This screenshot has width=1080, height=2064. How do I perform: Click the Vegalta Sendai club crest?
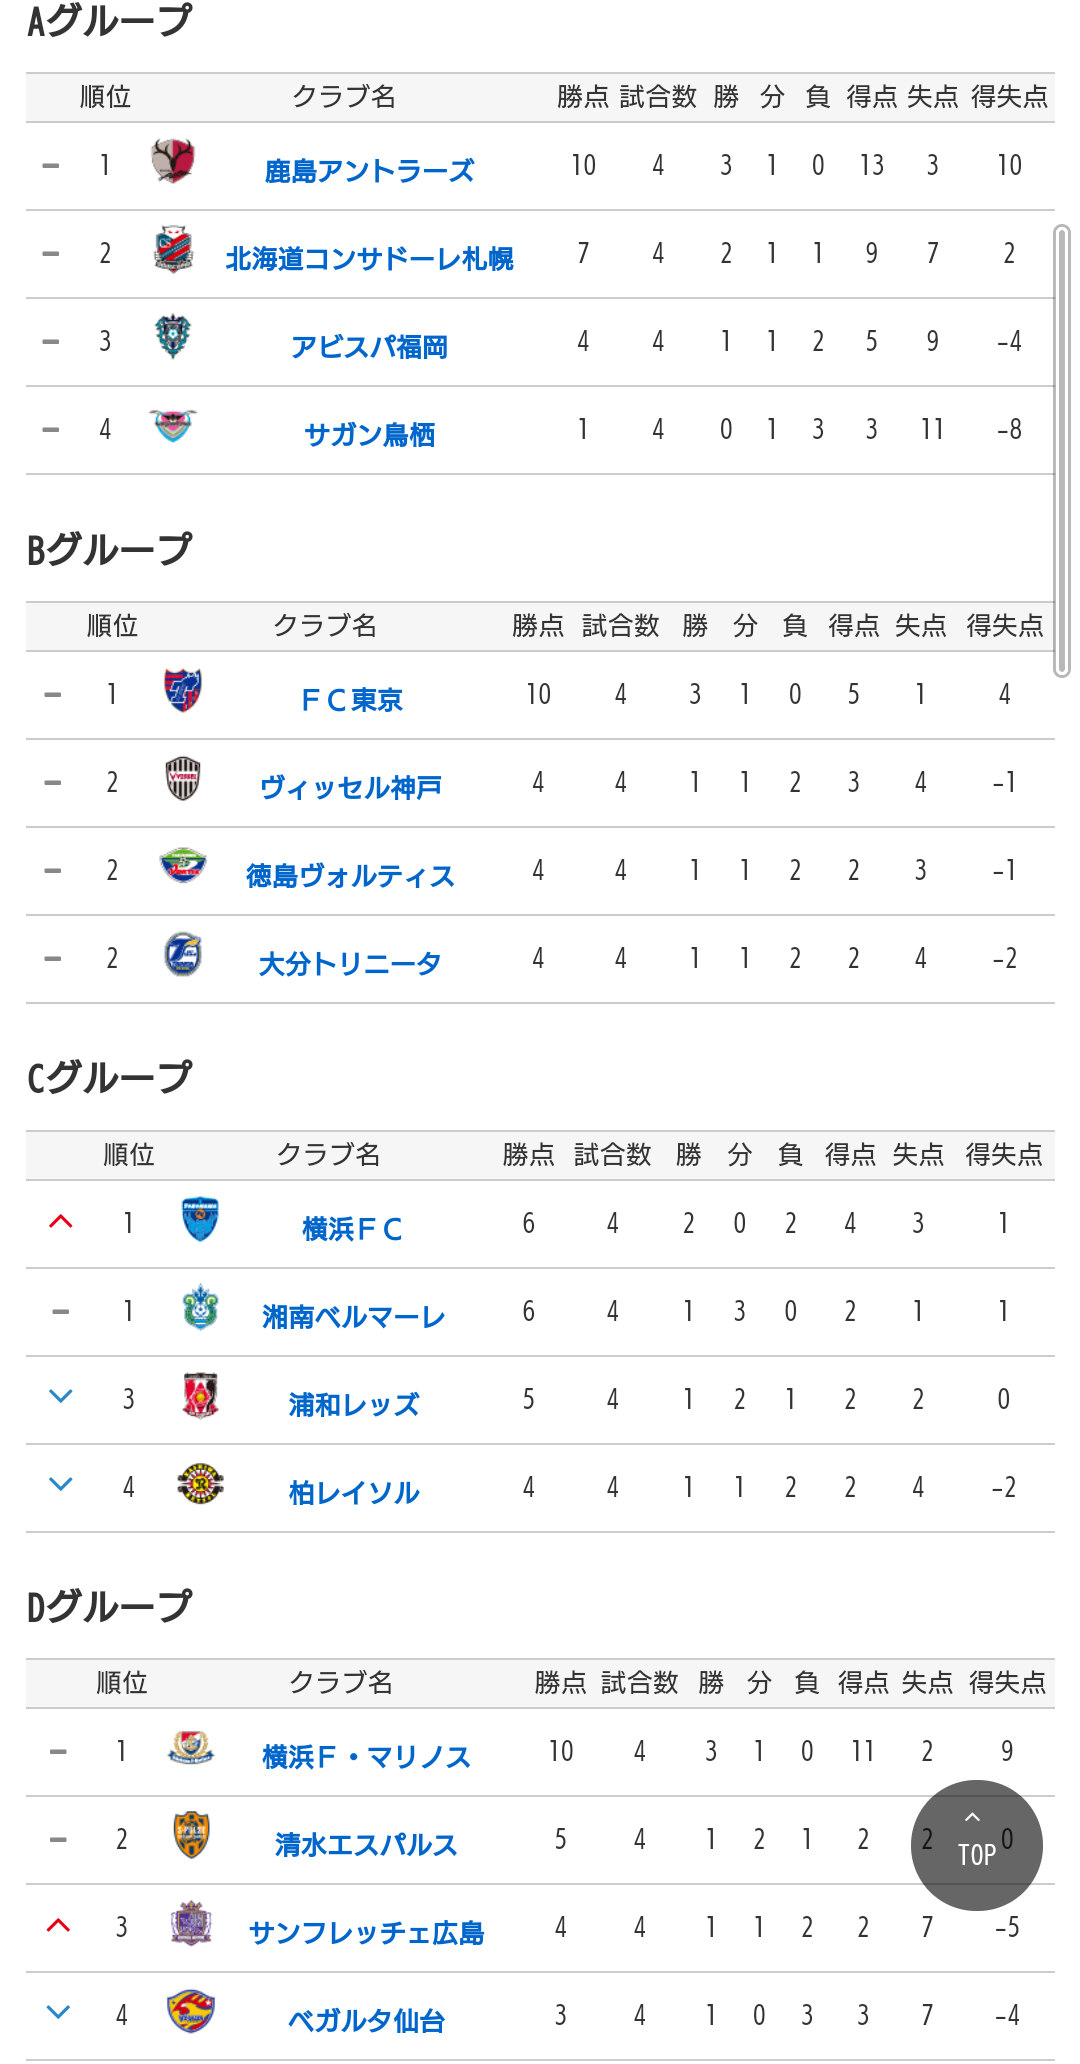pyautogui.click(x=191, y=2012)
